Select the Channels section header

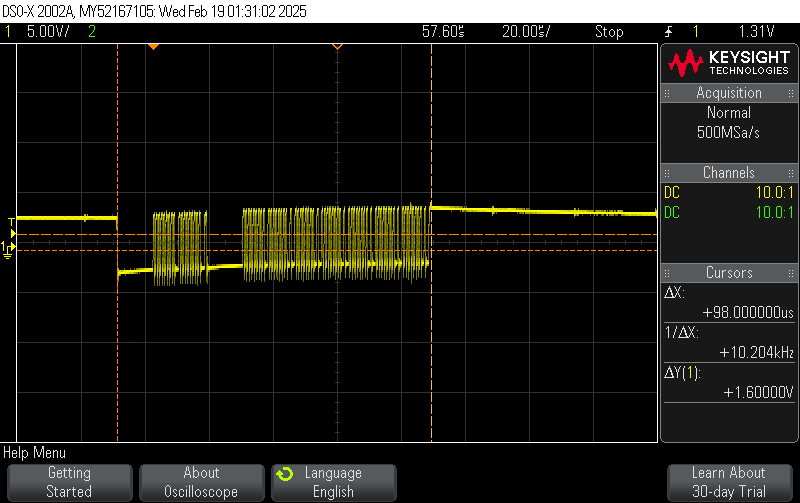(x=728, y=173)
